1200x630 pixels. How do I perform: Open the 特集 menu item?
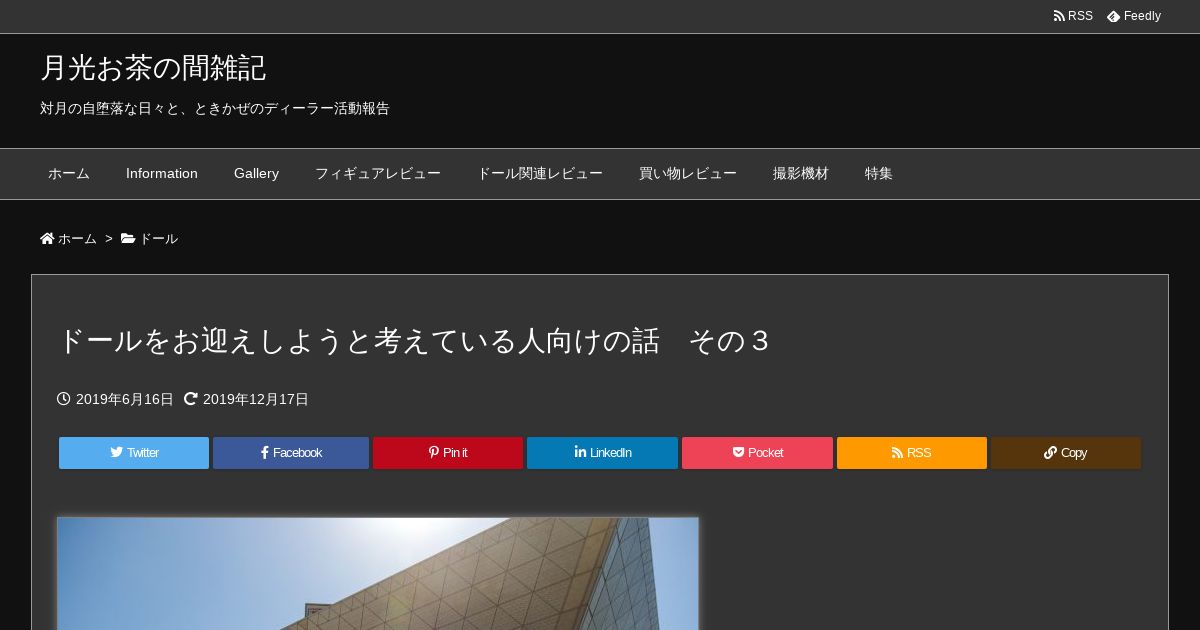[x=879, y=174]
